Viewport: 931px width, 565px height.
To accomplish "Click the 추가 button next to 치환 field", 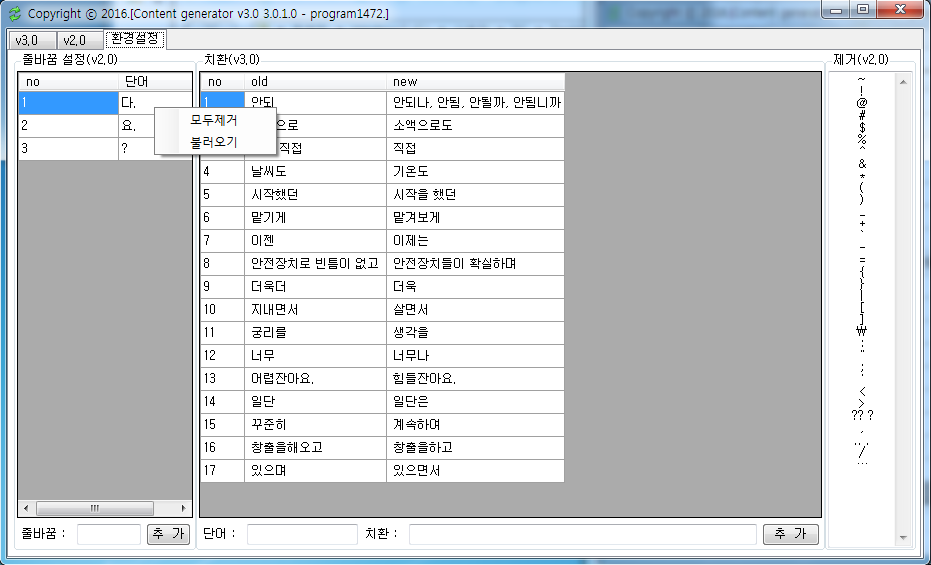I will (x=790, y=534).
